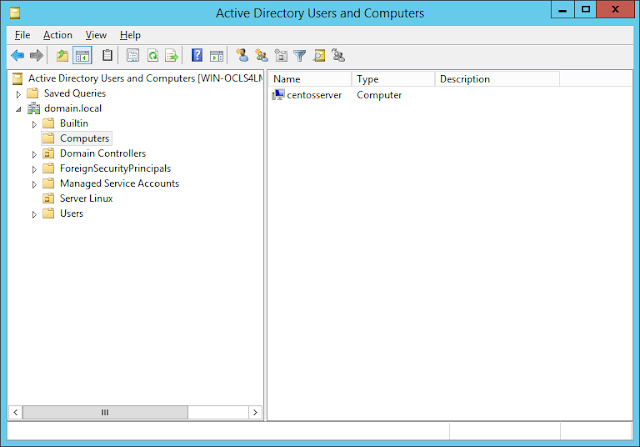Screen dimensions: 640x447
Task: Select the centosserver name text
Action: coord(314,95)
